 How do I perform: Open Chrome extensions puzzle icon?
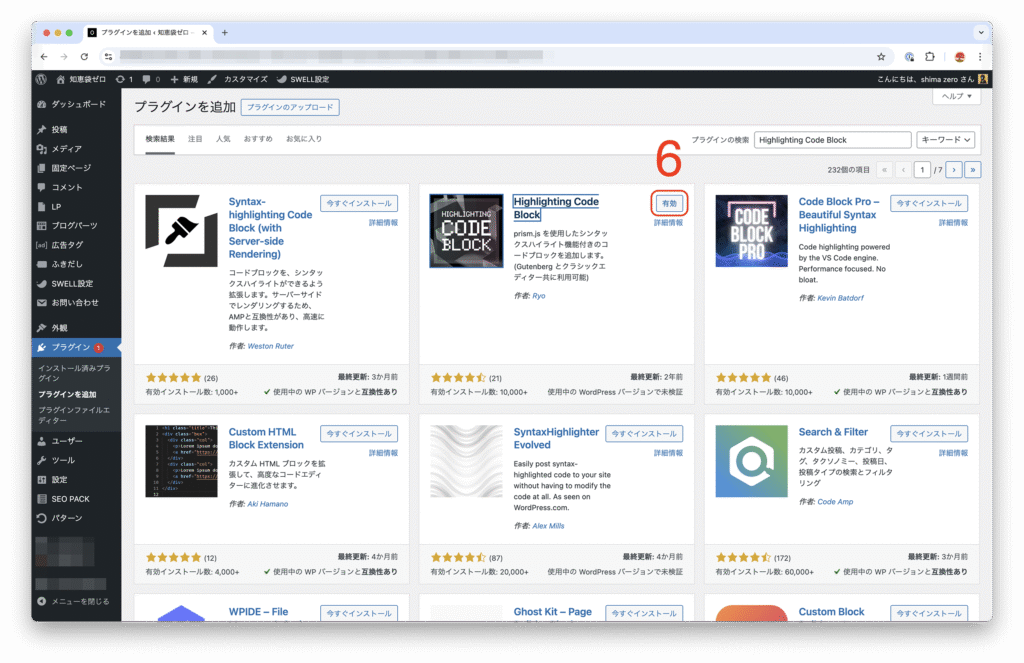930,57
